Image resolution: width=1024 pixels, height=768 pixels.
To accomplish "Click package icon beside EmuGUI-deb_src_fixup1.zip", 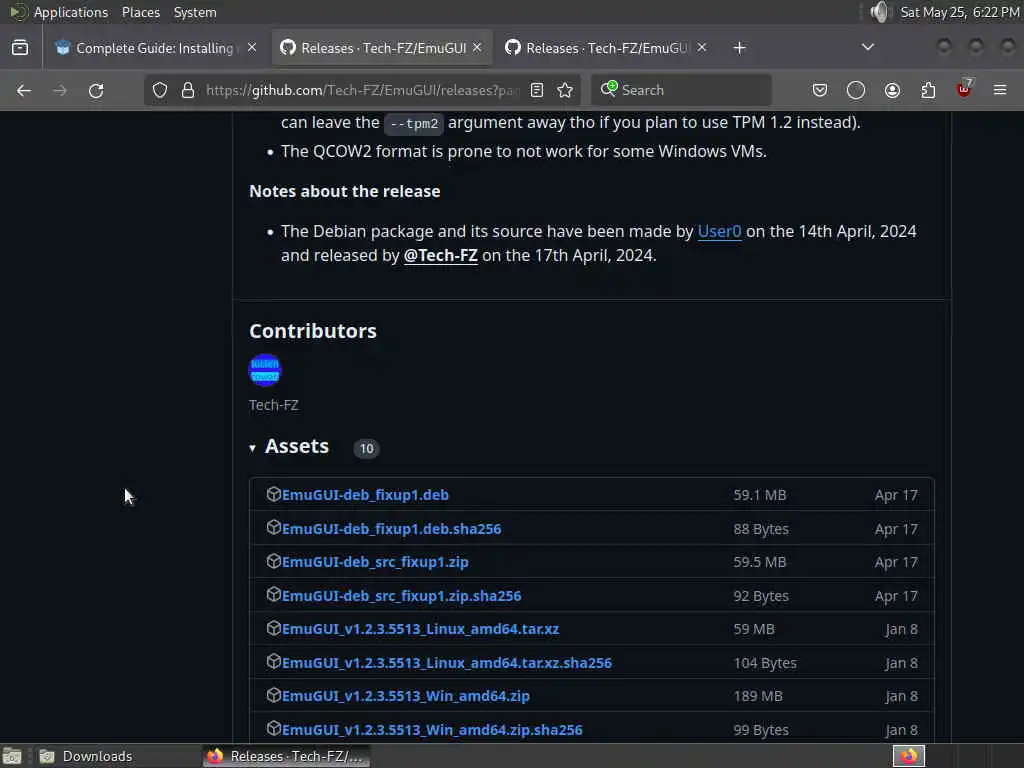I will [x=274, y=561].
